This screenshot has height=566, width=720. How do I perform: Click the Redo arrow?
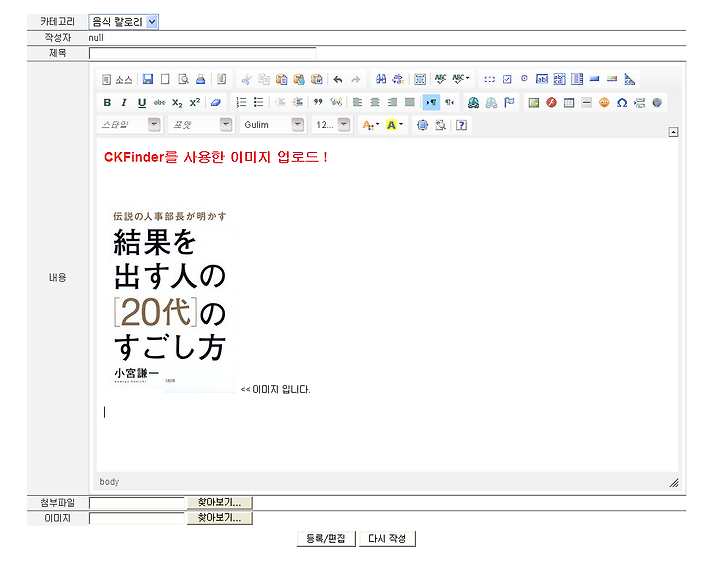coord(355,79)
